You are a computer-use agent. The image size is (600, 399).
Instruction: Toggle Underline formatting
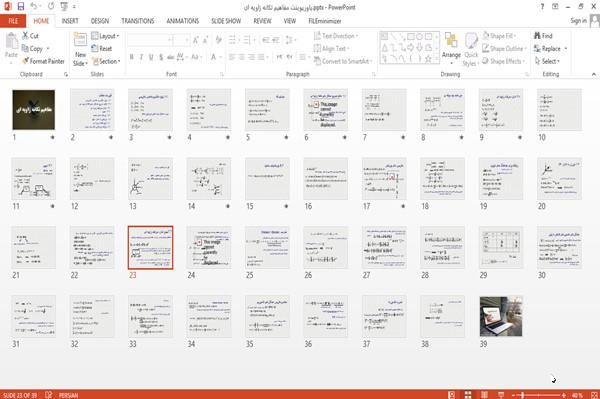151,57
